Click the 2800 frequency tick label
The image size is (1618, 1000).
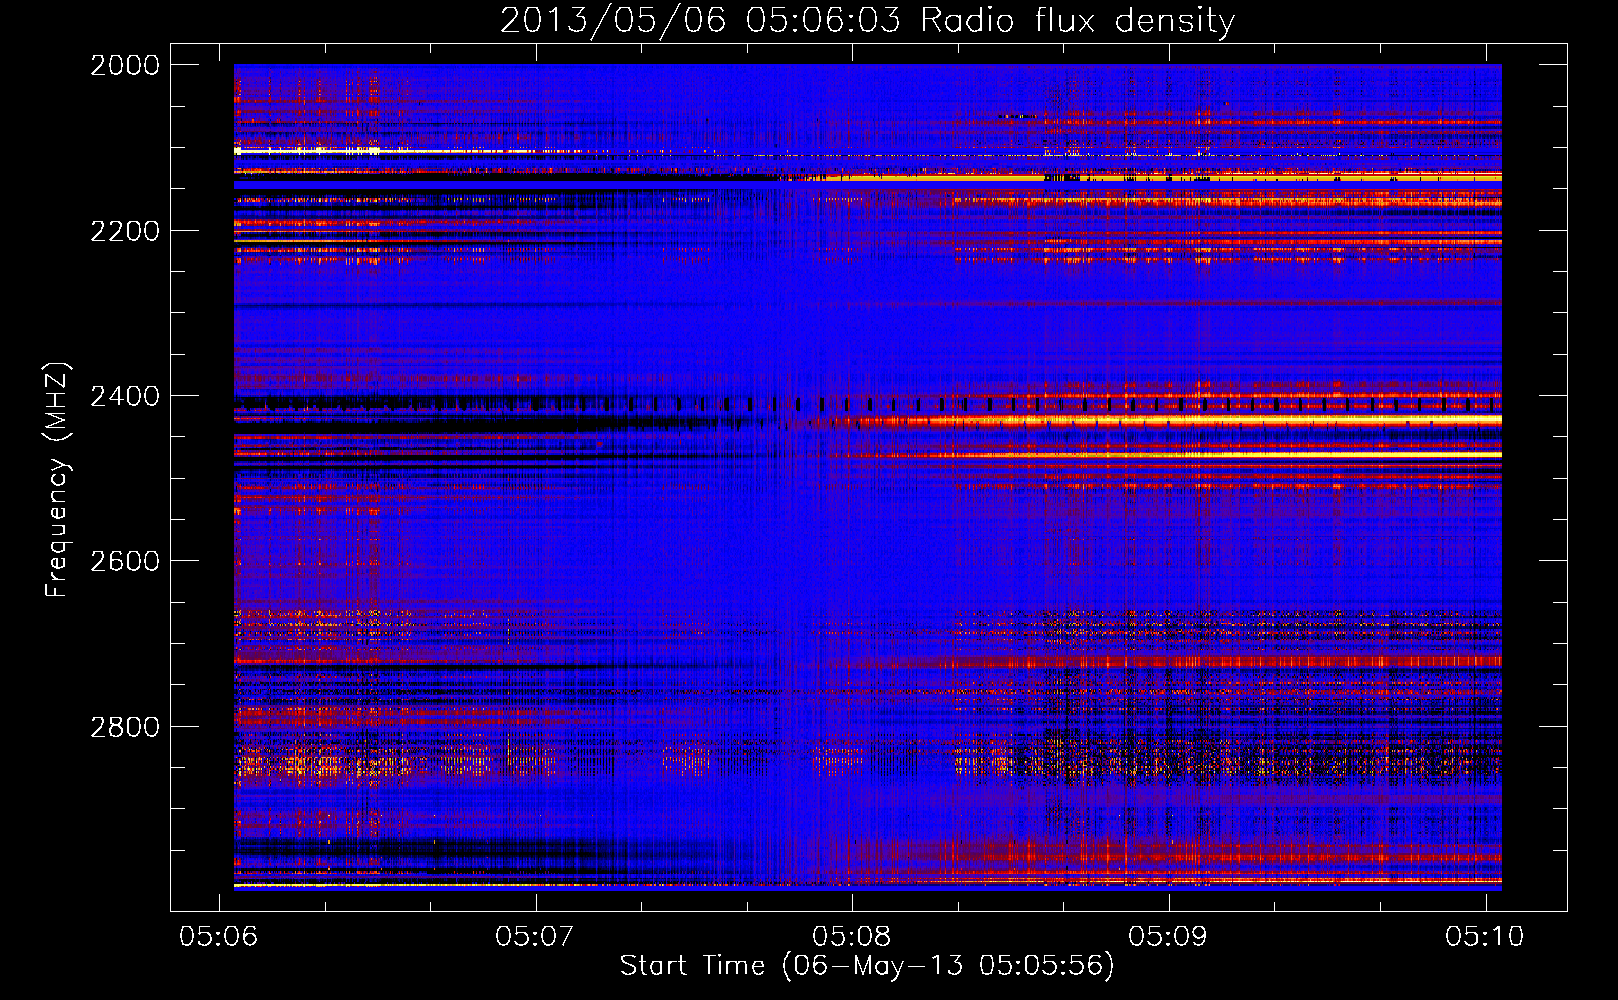pos(125,726)
